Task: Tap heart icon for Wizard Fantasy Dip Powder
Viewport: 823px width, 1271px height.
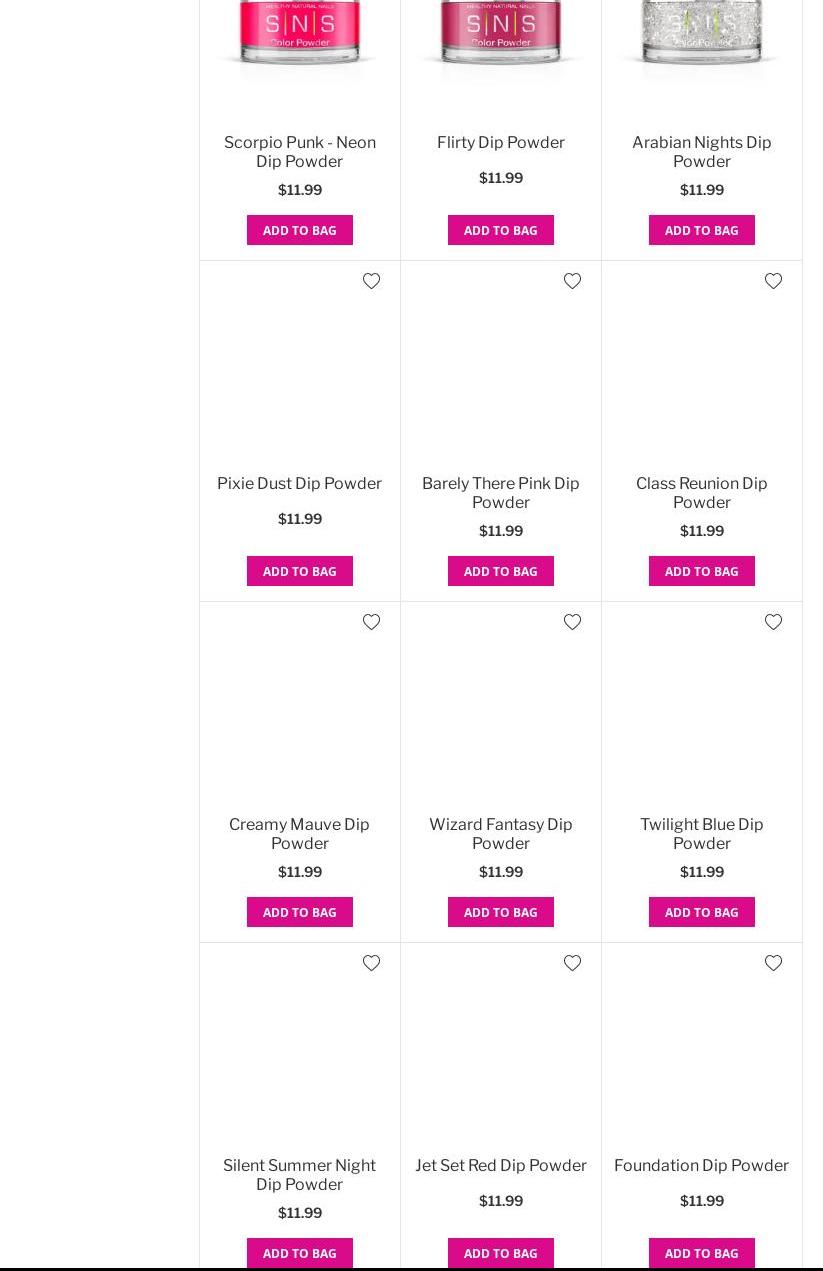Action: [x=572, y=622]
